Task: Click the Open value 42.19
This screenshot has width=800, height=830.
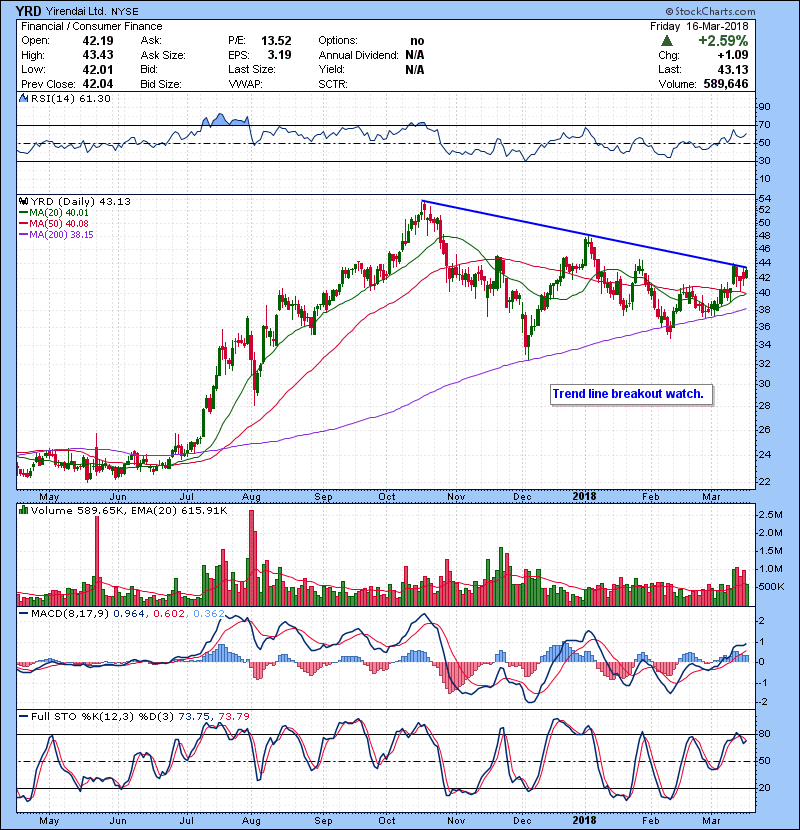Action: tap(97, 41)
